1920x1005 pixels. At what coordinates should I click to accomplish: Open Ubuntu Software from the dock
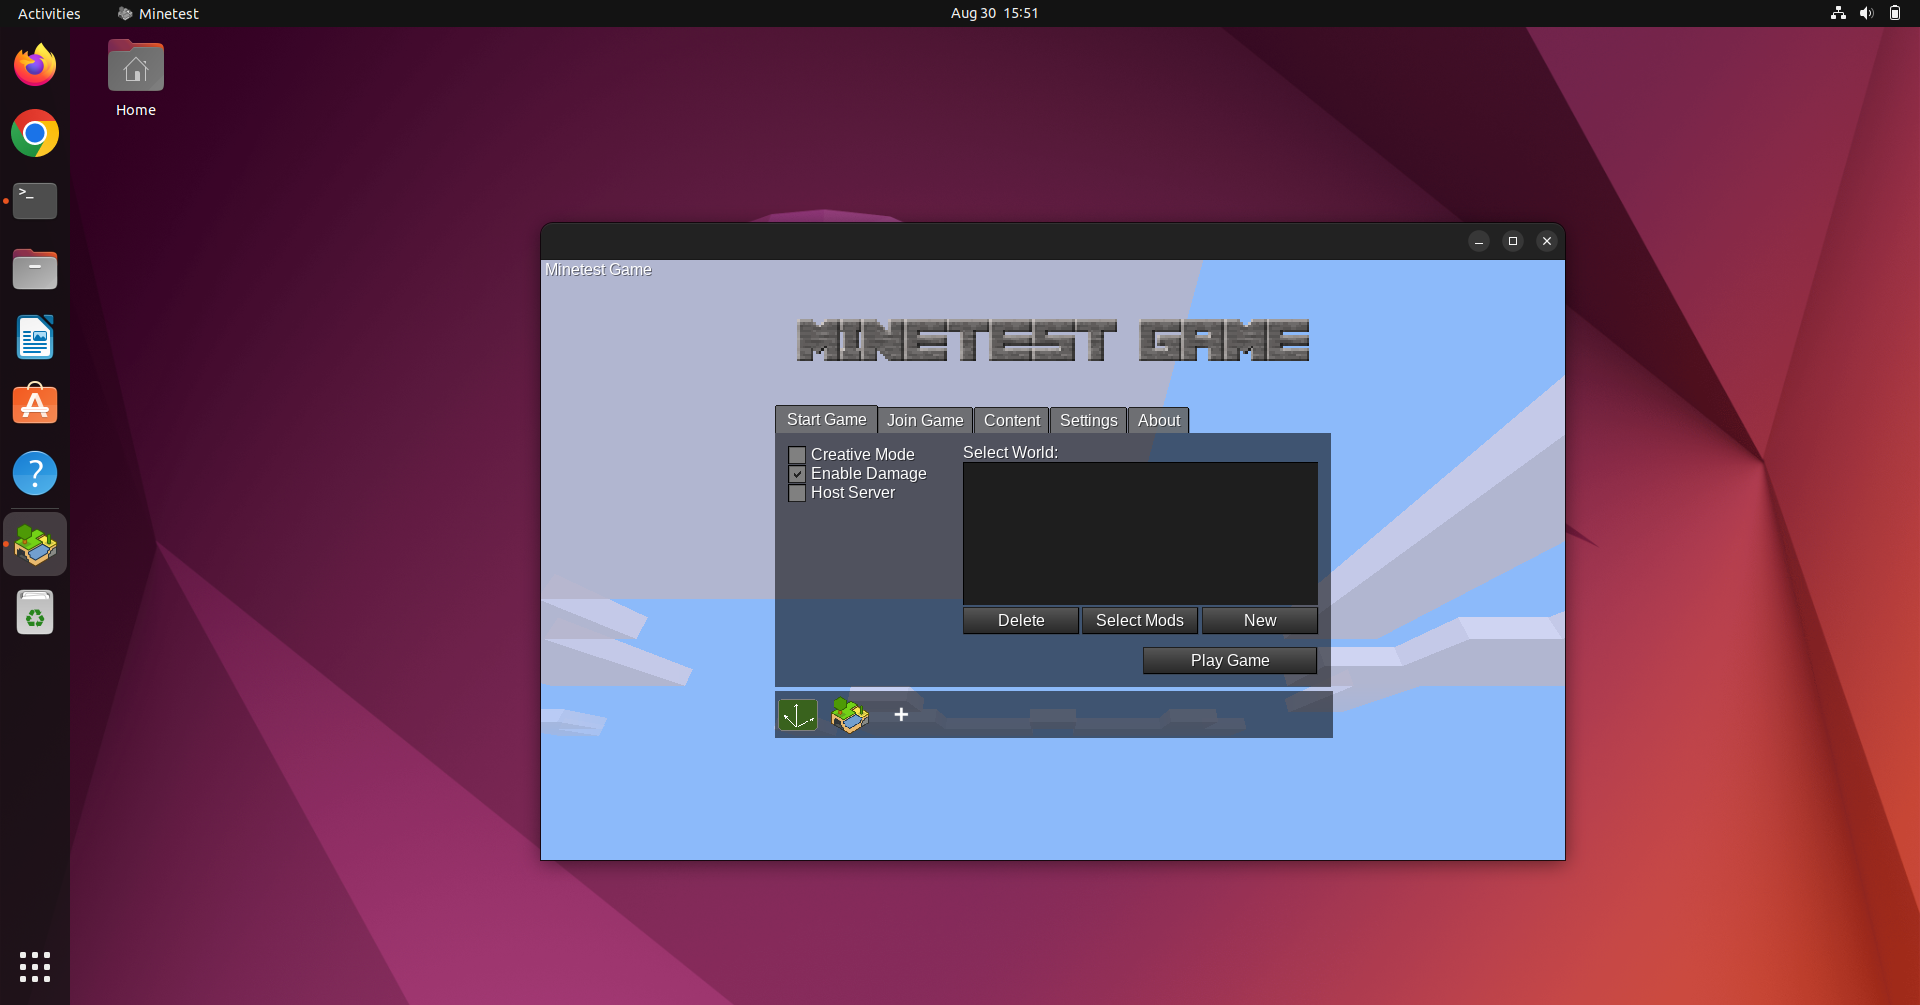tap(34, 404)
